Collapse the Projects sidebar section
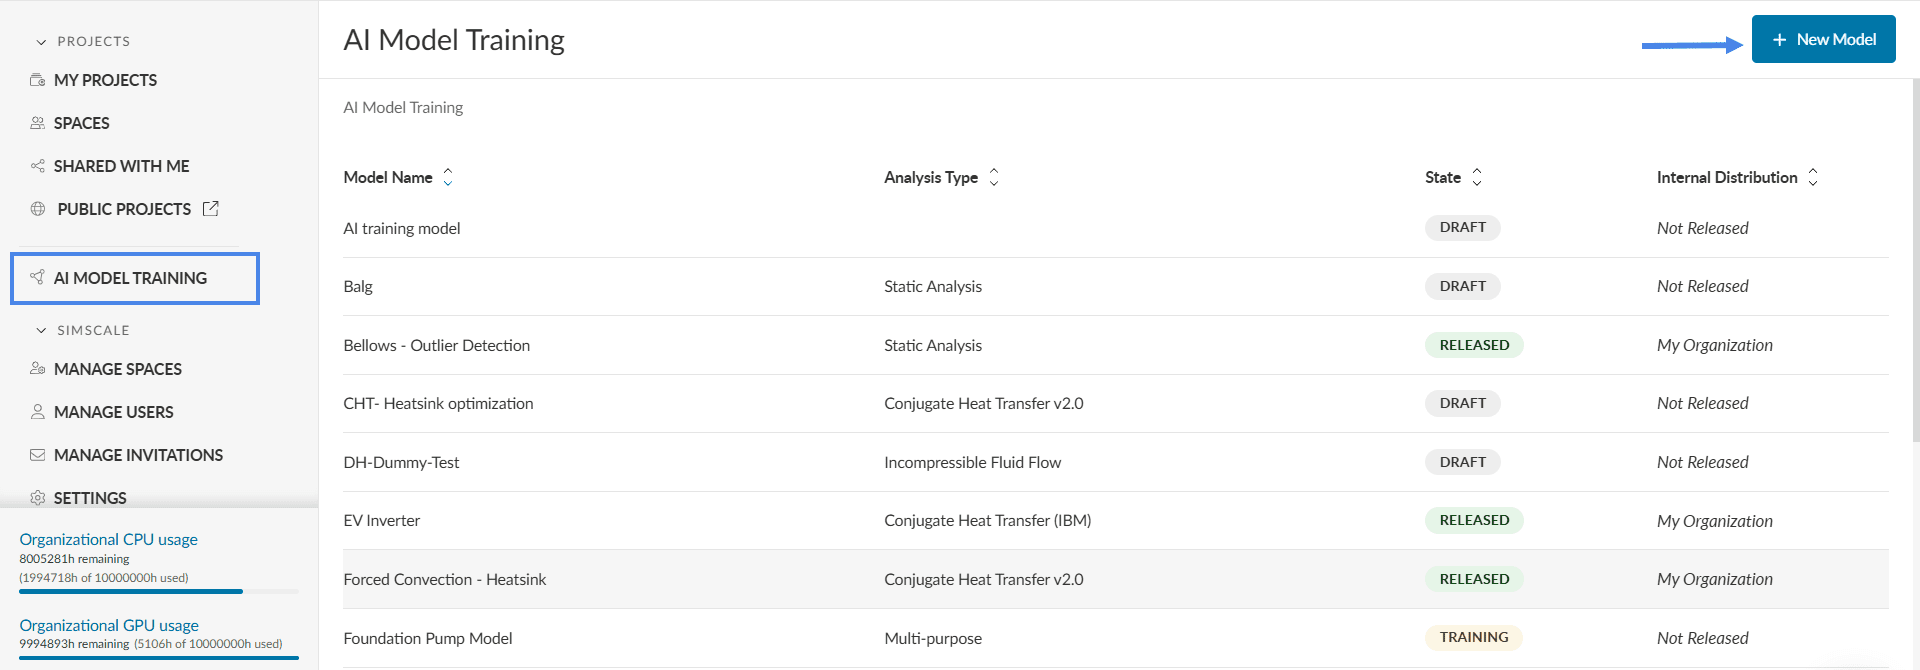Image resolution: width=1920 pixels, height=670 pixels. pyautogui.click(x=41, y=42)
